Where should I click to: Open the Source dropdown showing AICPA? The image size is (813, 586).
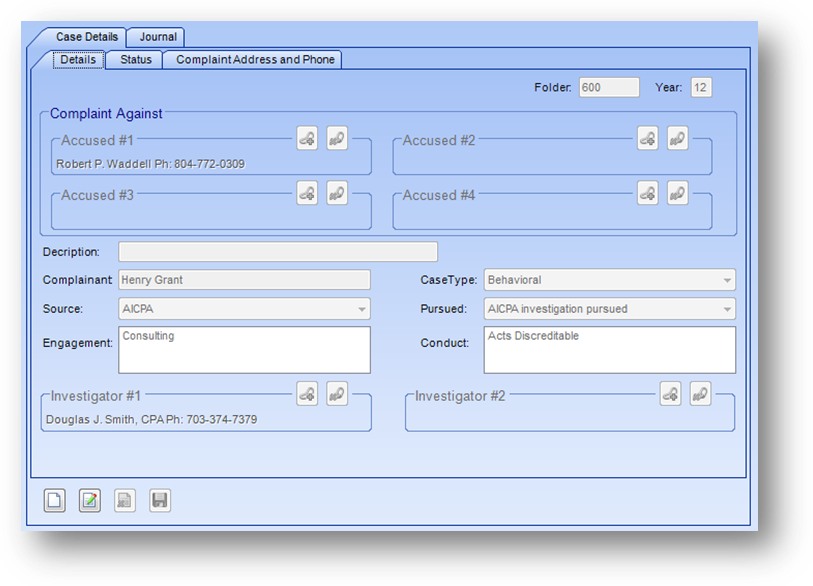click(x=244, y=309)
